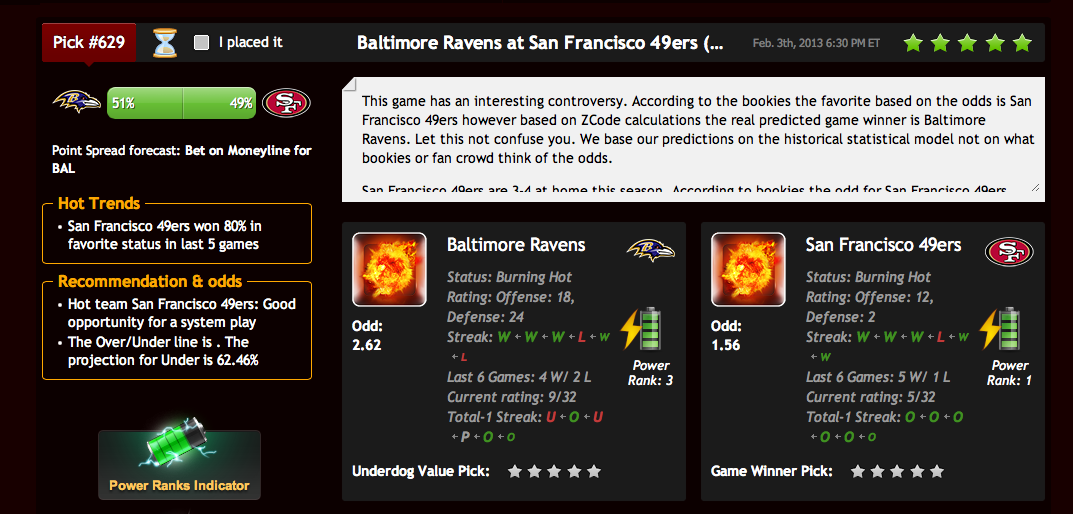Click the 49ers Current rating: 5/32
This screenshot has height=514, width=1073.
coord(870,397)
